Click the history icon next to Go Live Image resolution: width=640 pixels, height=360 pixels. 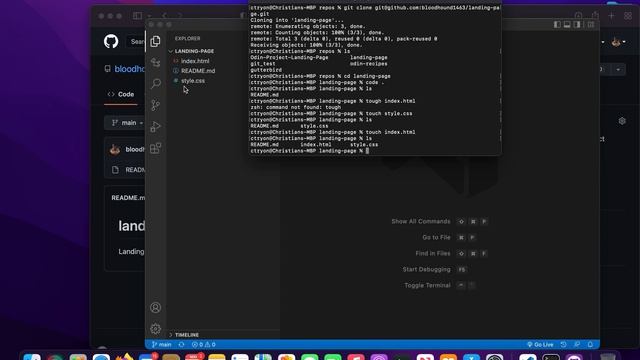click(563, 344)
